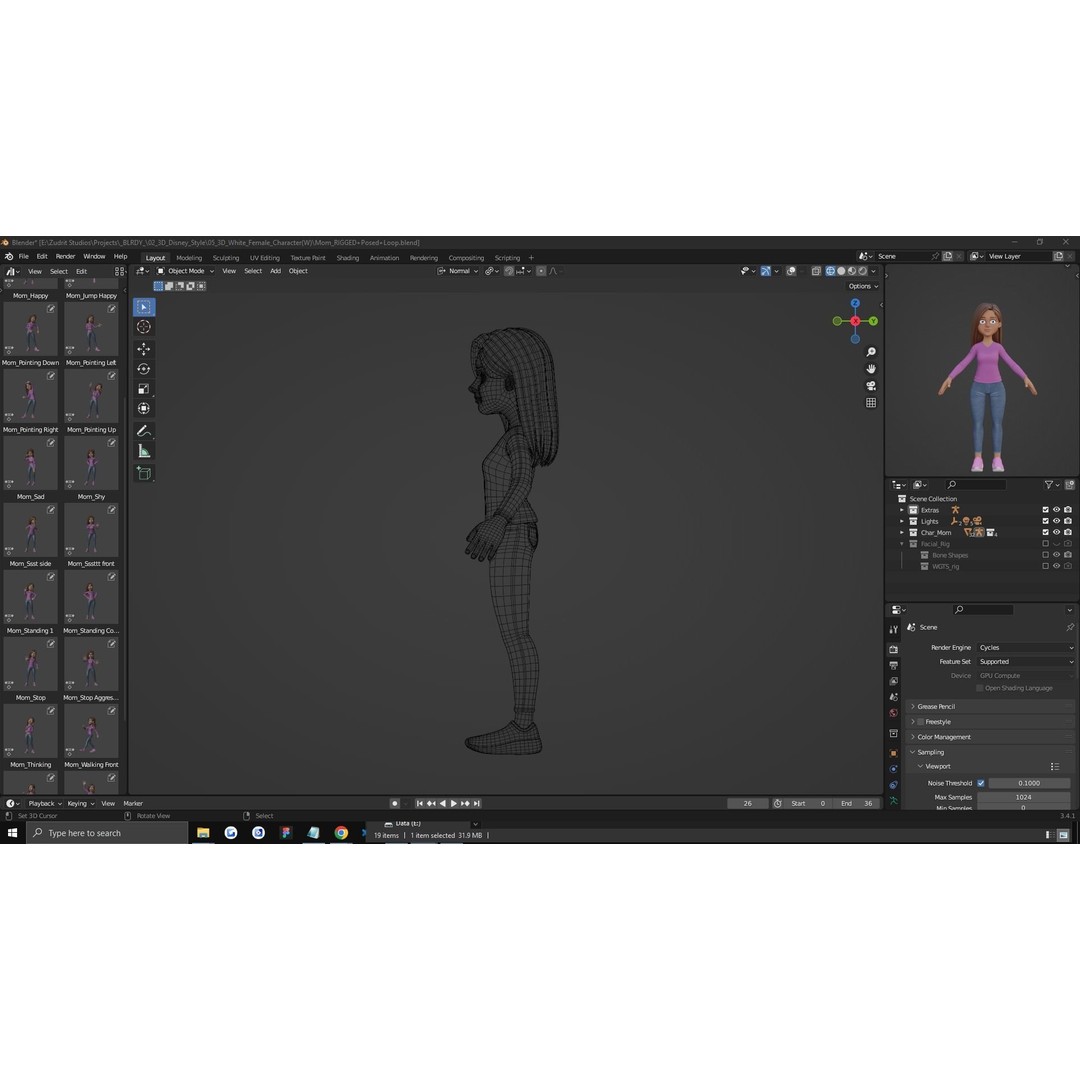Toggle the camera view icon
The image size is (1080, 1080).
pos(871,386)
